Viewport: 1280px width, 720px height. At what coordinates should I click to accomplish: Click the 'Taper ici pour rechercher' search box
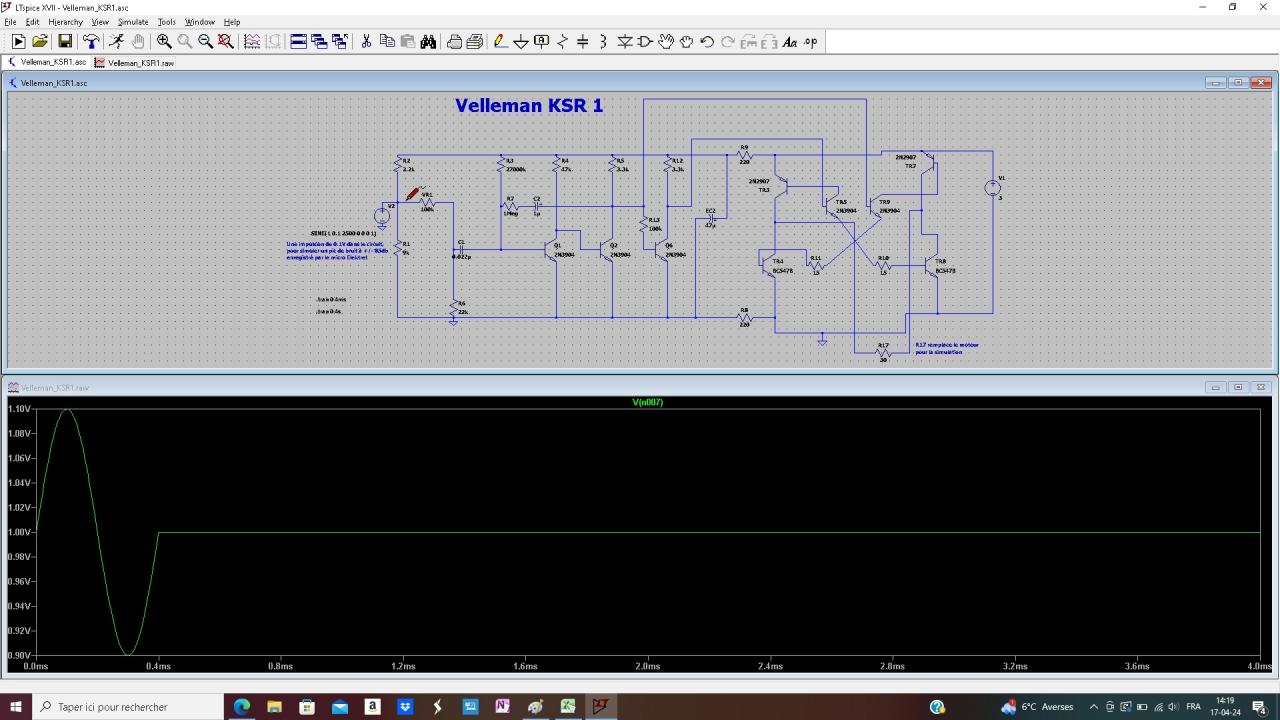128,707
